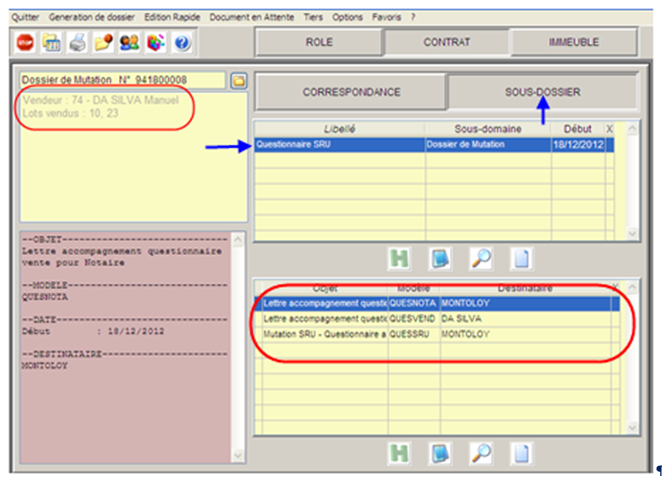
Task: Select the Questionnaire SRU row
Action: (x=340, y=144)
